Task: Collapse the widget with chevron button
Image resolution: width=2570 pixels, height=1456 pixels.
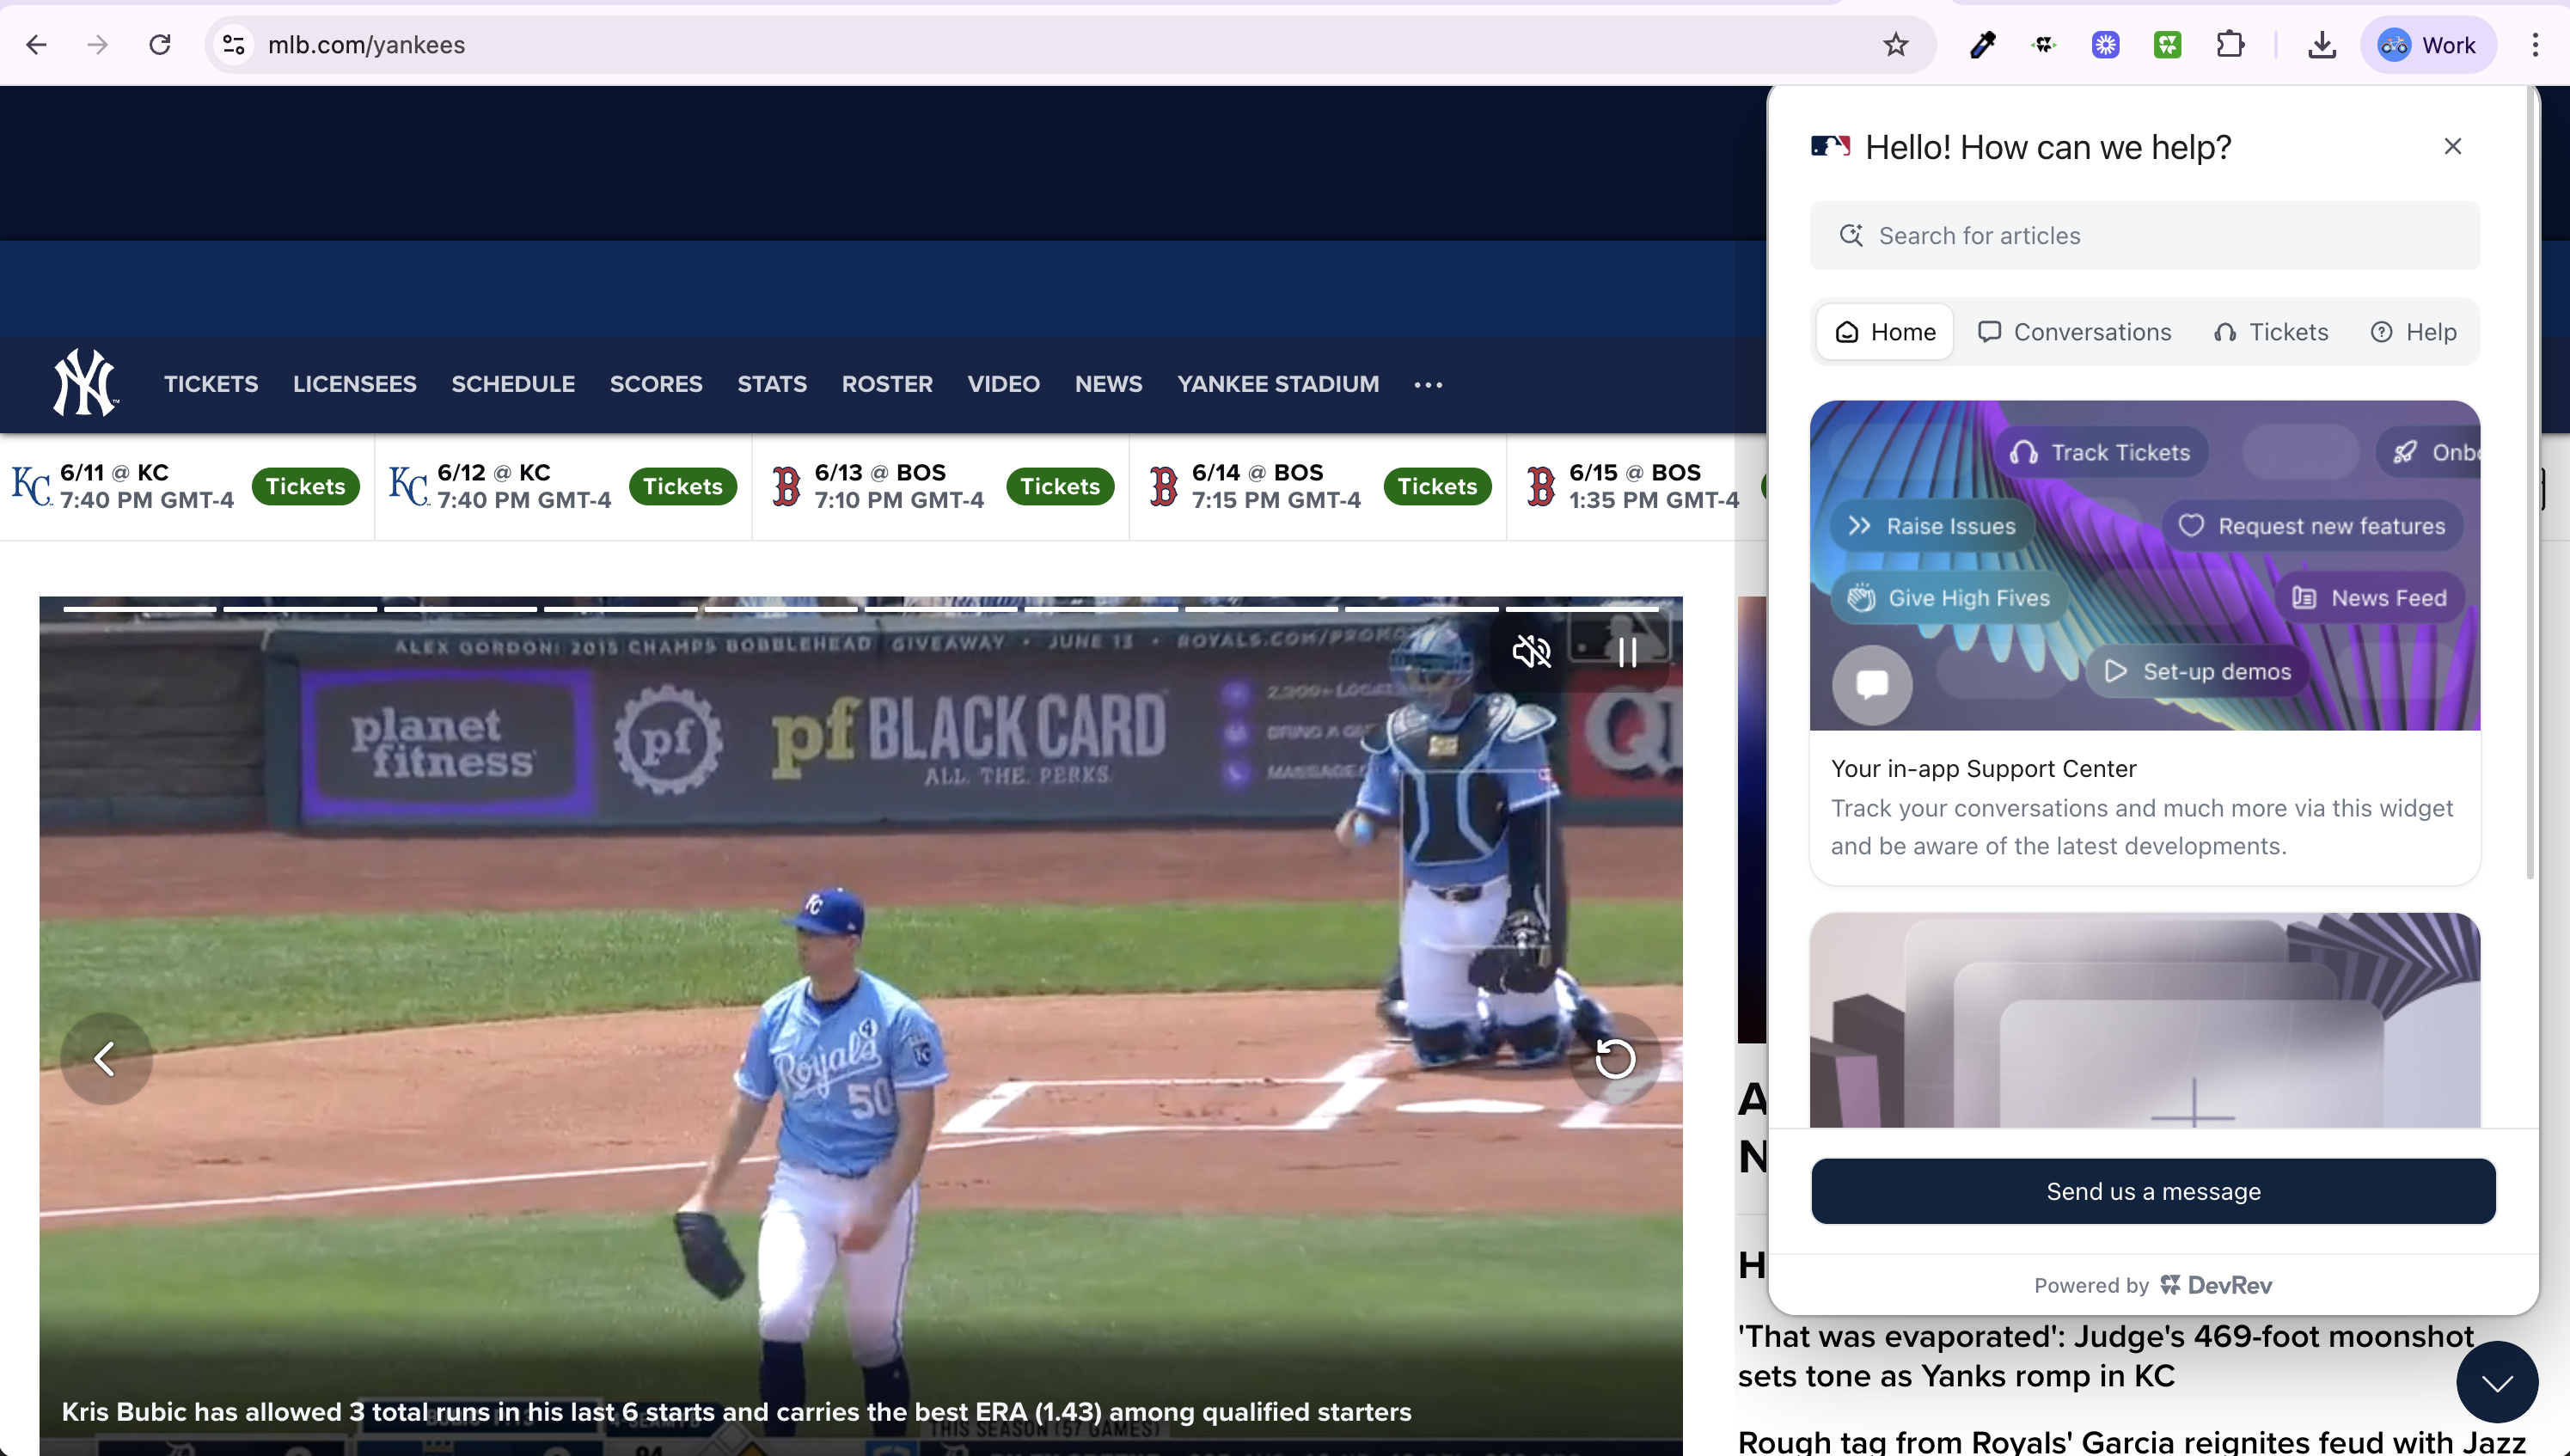Action: click(2497, 1382)
